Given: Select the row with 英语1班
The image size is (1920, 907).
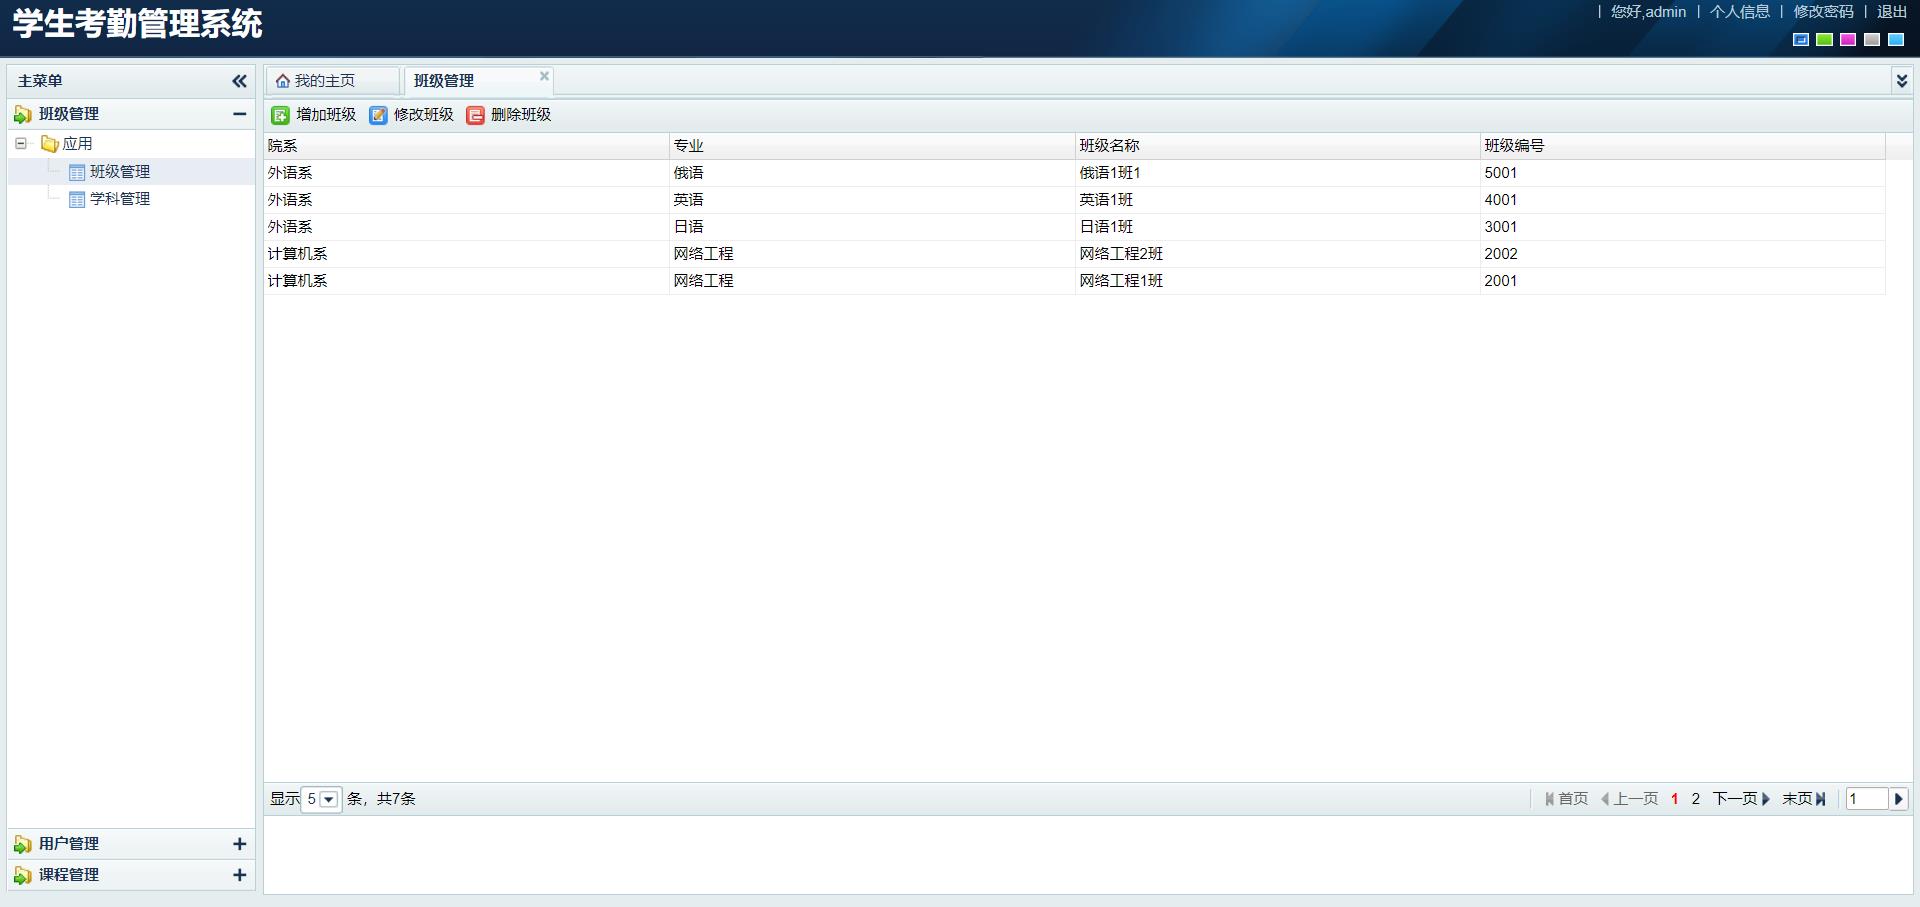Looking at the screenshot, I should point(1074,200).
